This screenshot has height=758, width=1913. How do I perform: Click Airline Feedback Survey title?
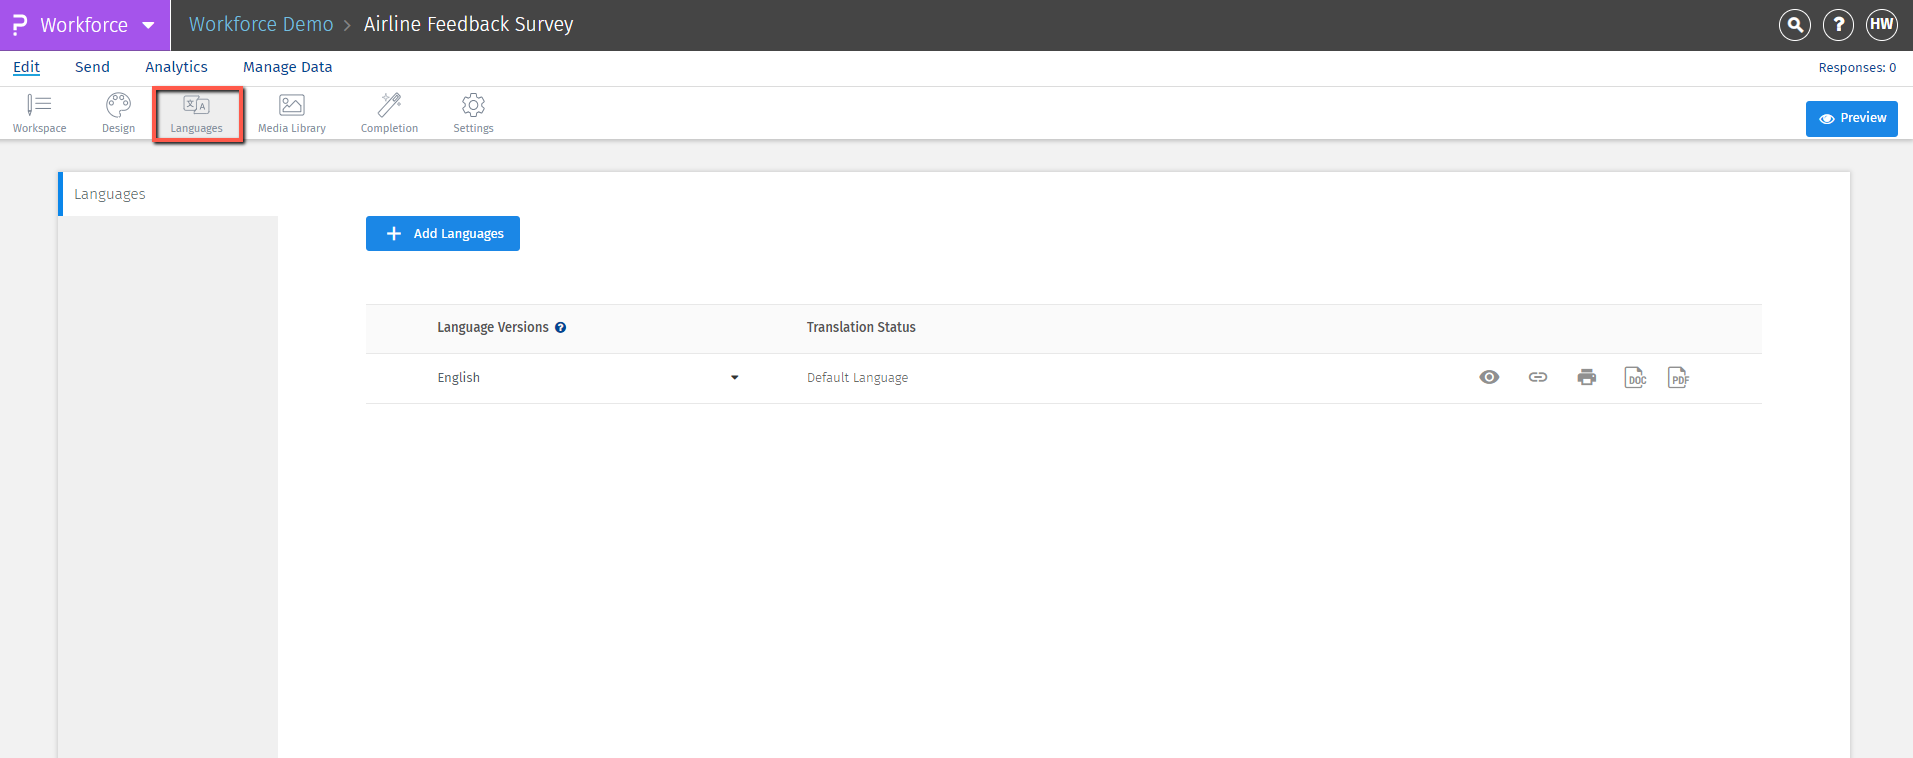point(468,24)
